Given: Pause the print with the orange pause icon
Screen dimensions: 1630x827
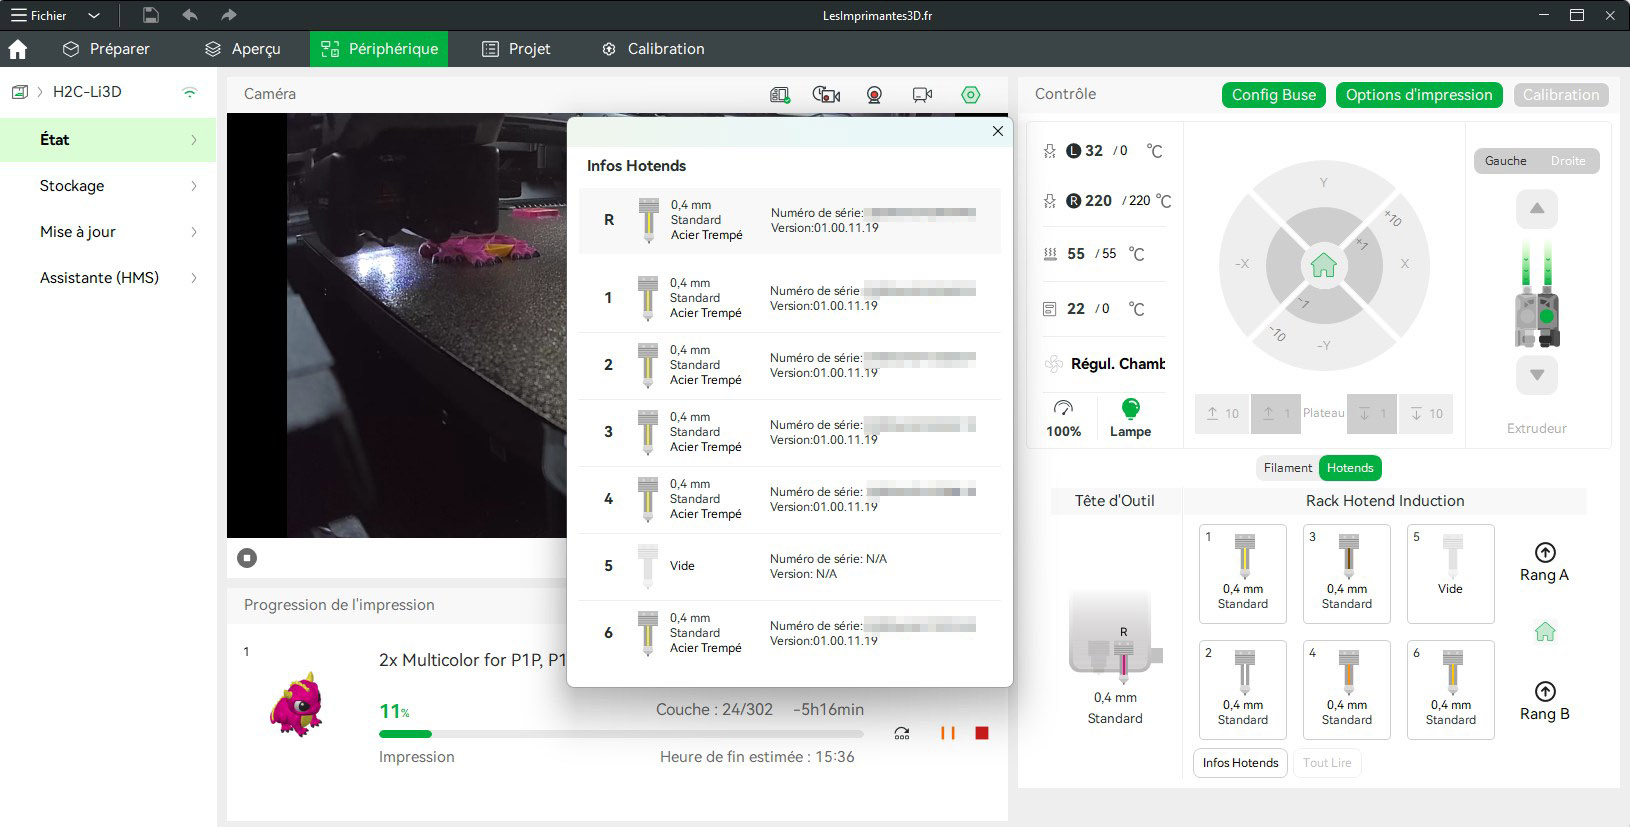Looking at the screenshot, I should [x=947, y=733].
